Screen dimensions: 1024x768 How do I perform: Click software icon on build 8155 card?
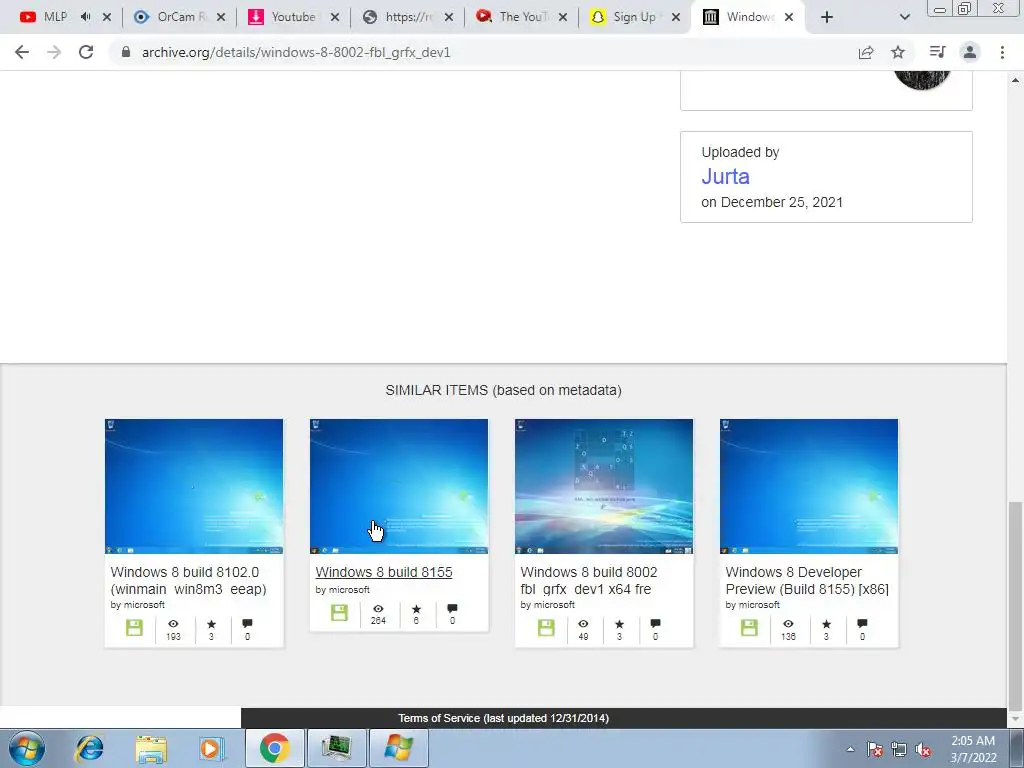[339, 613]
